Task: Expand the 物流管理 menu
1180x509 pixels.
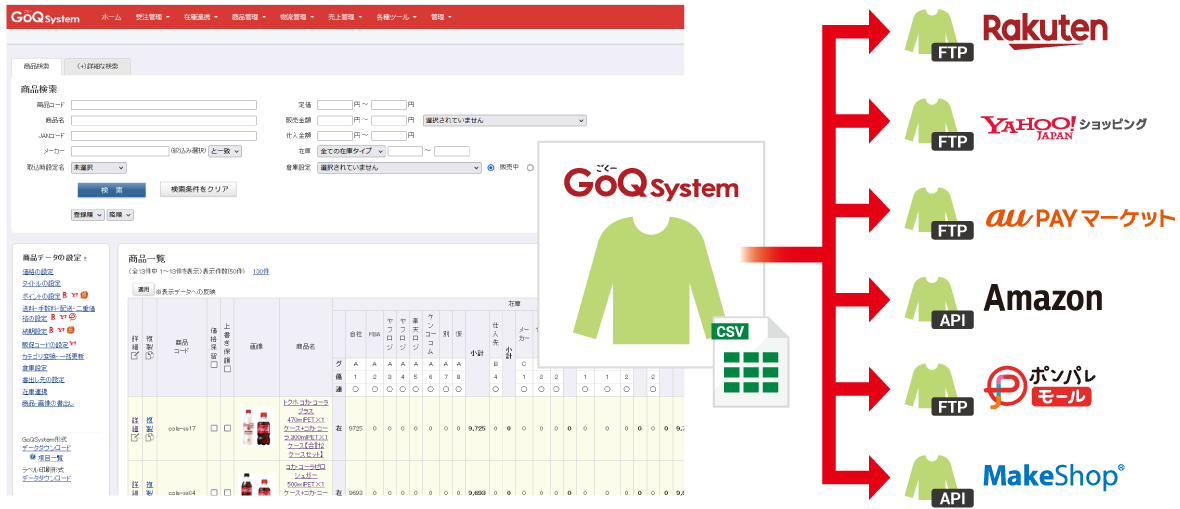Action: tap(297, 17)
